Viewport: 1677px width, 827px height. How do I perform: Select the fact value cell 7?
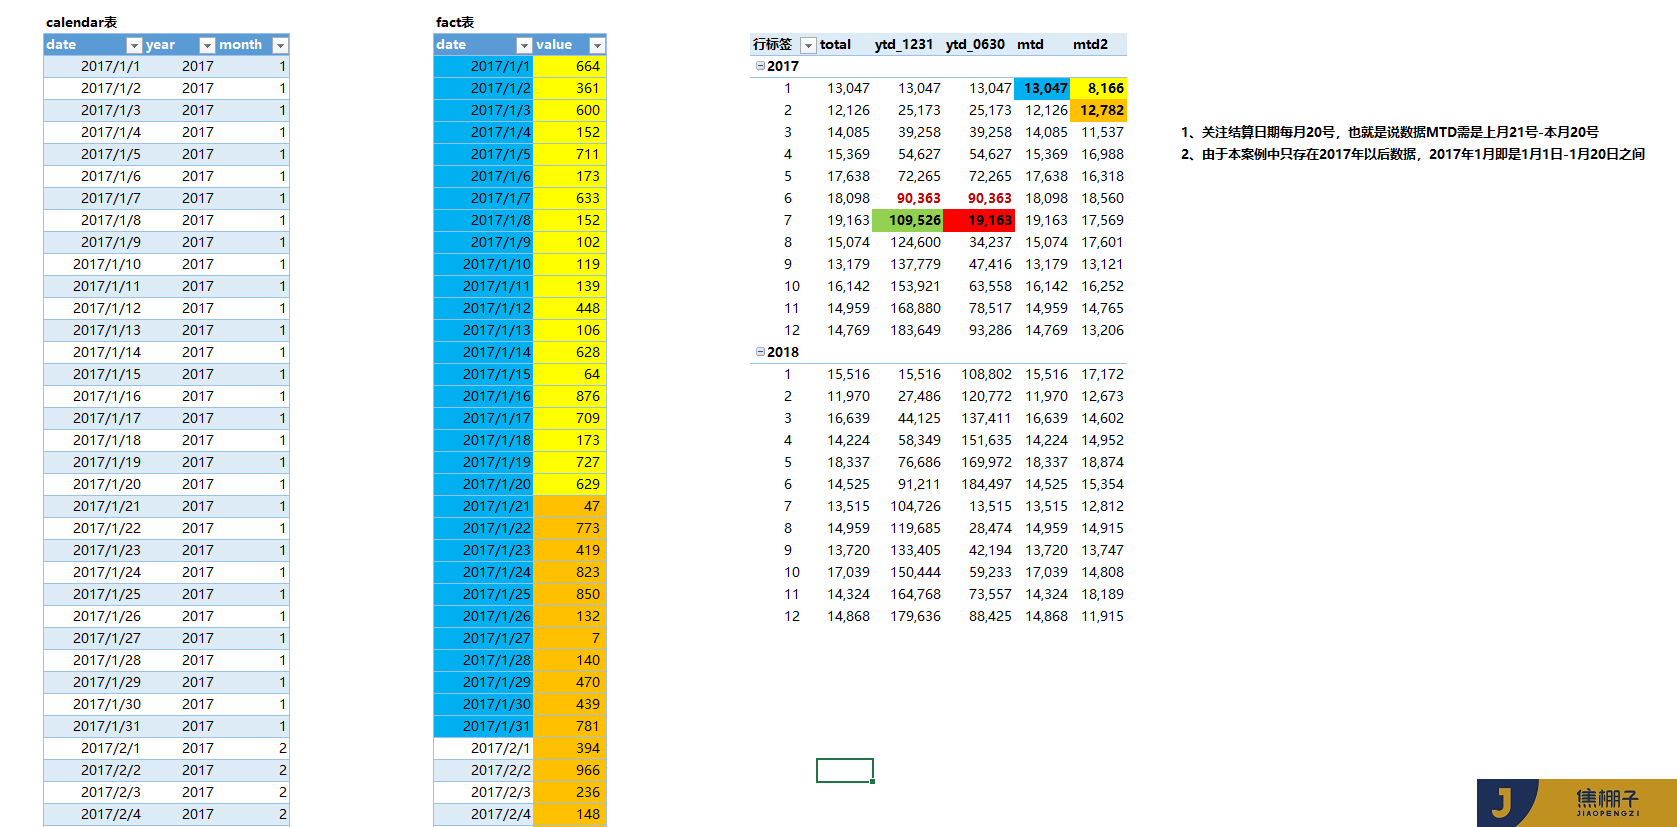569,638
